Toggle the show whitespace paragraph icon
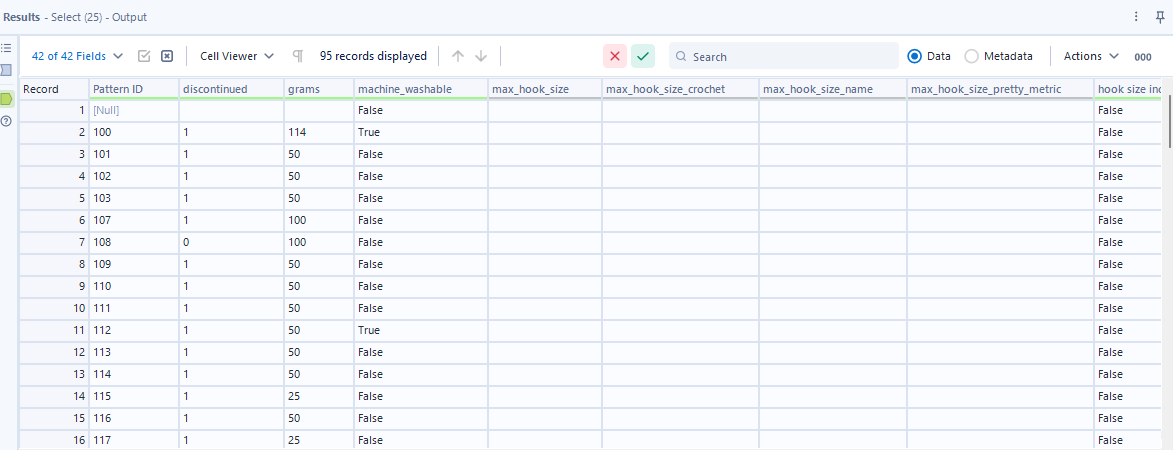 (297, 56)
